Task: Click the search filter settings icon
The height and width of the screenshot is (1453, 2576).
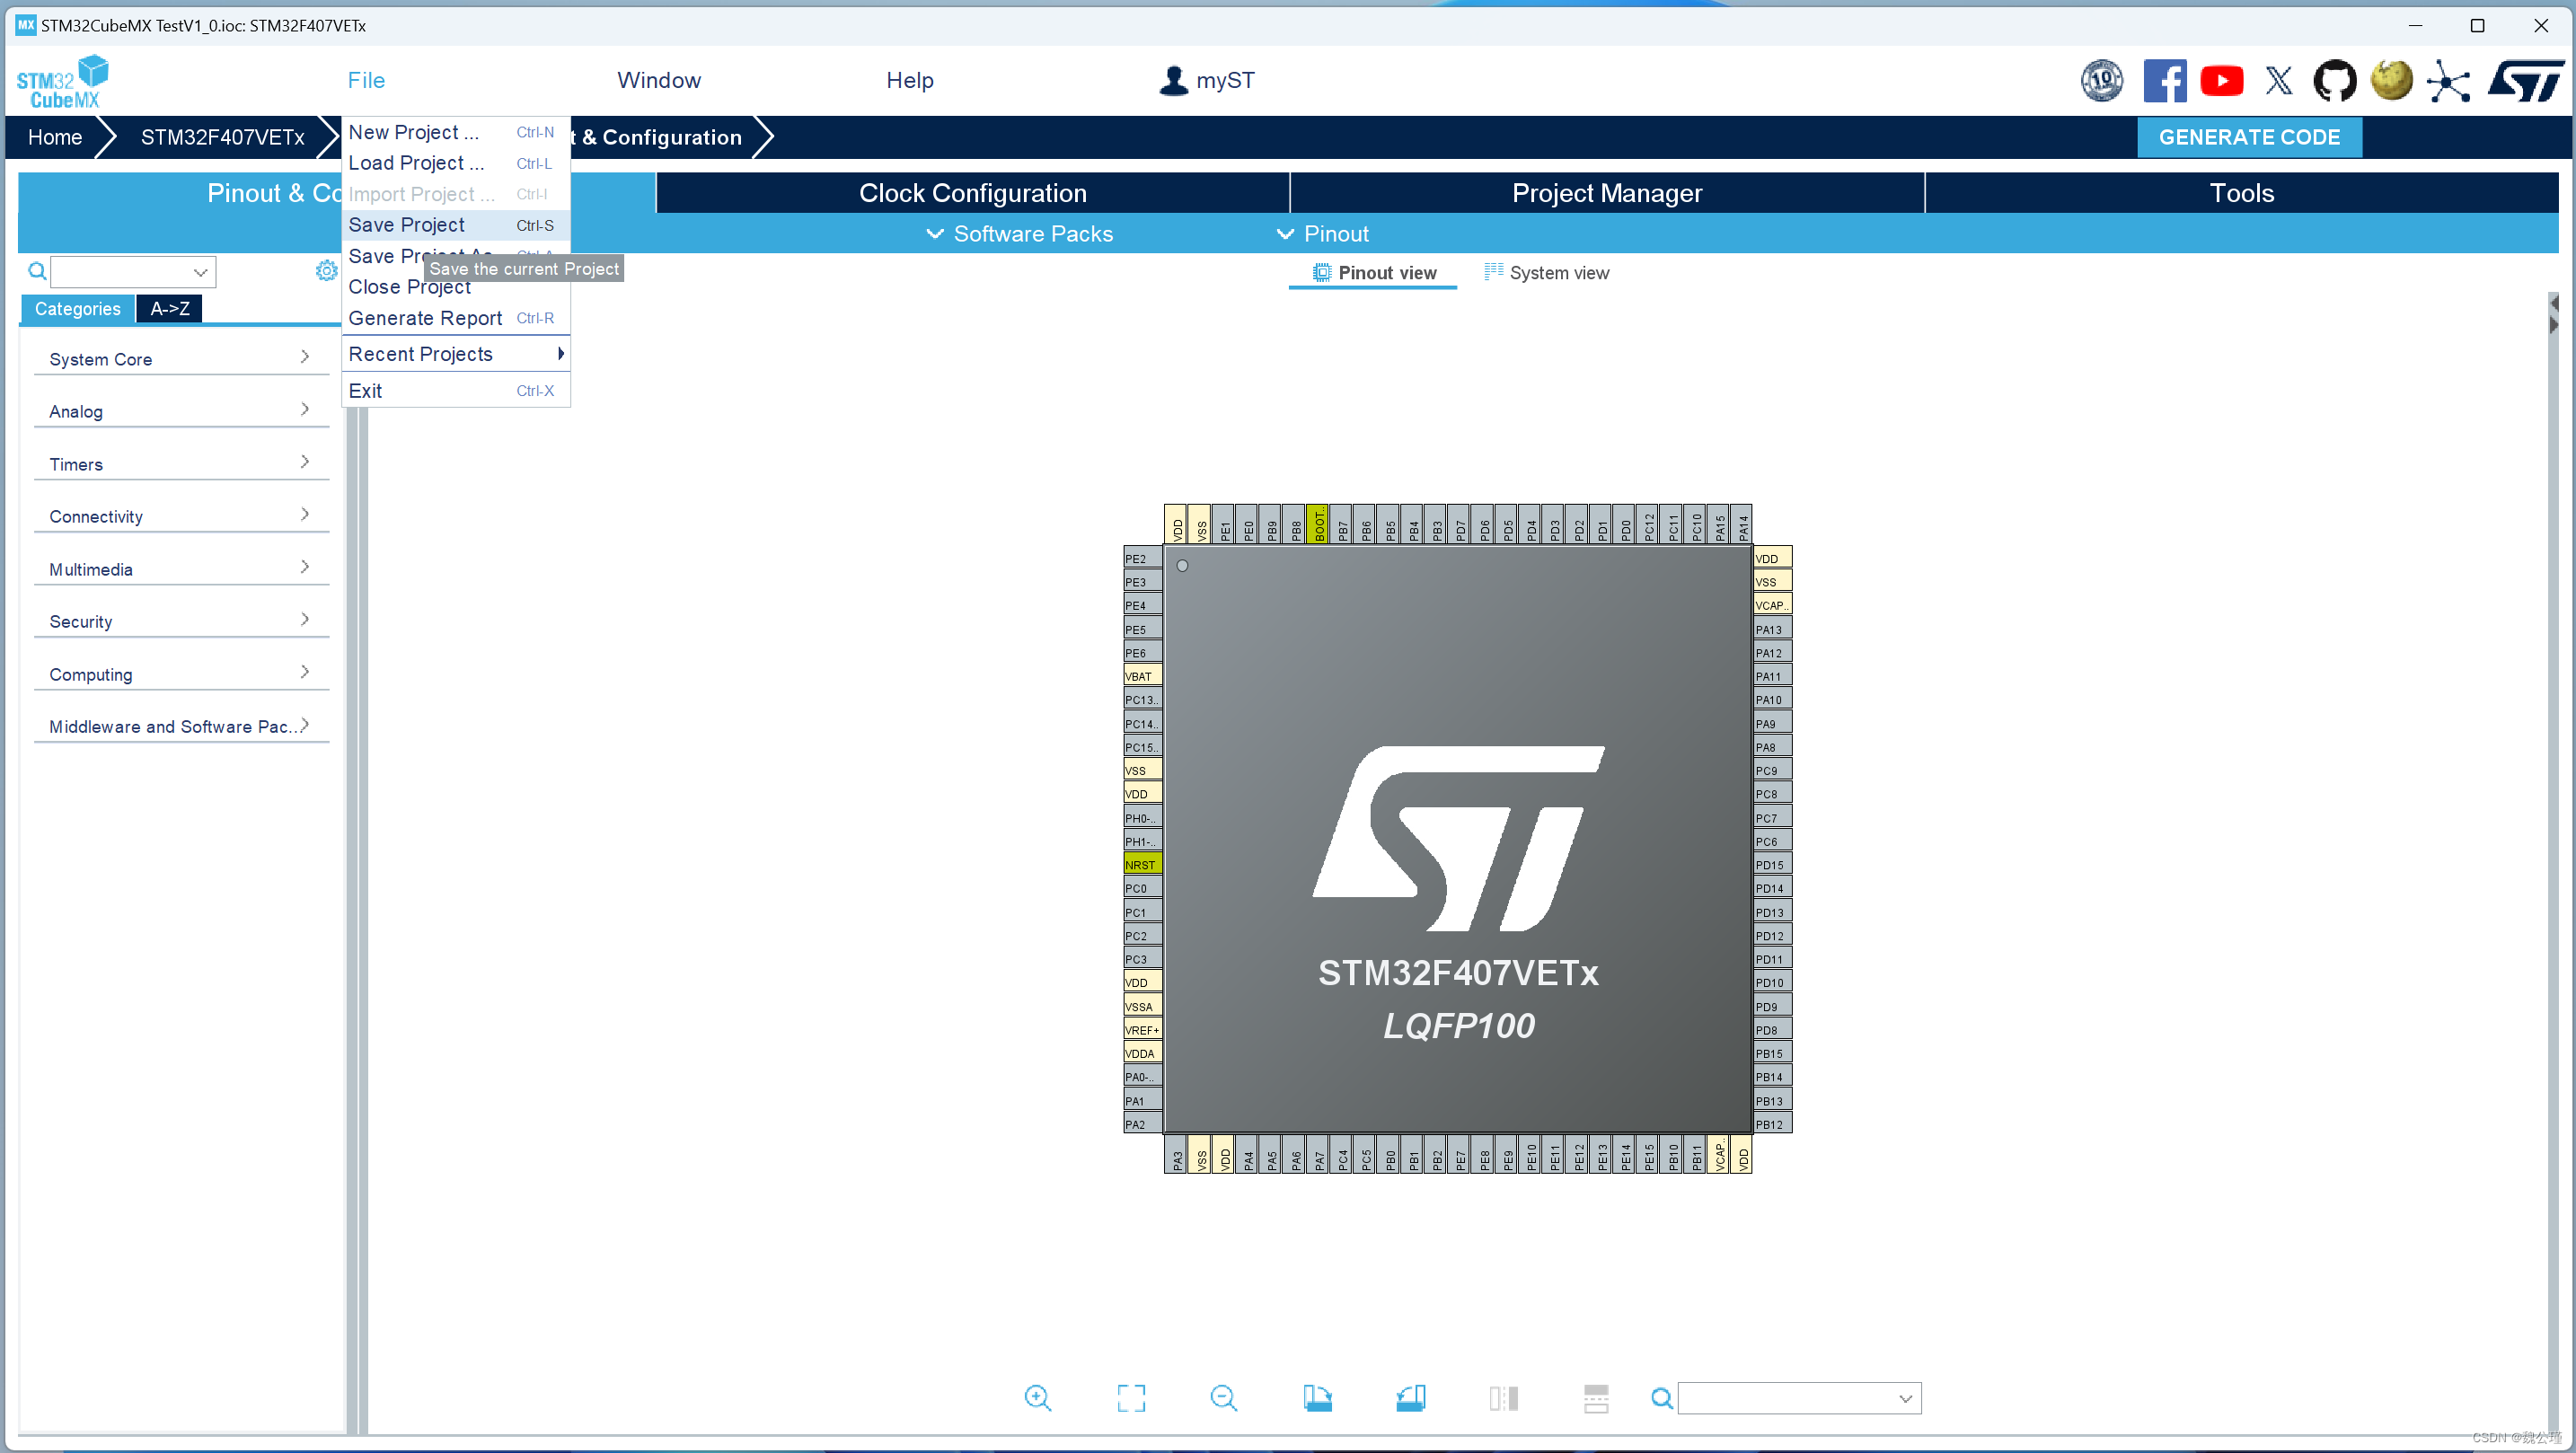Action: click(323, 271)
